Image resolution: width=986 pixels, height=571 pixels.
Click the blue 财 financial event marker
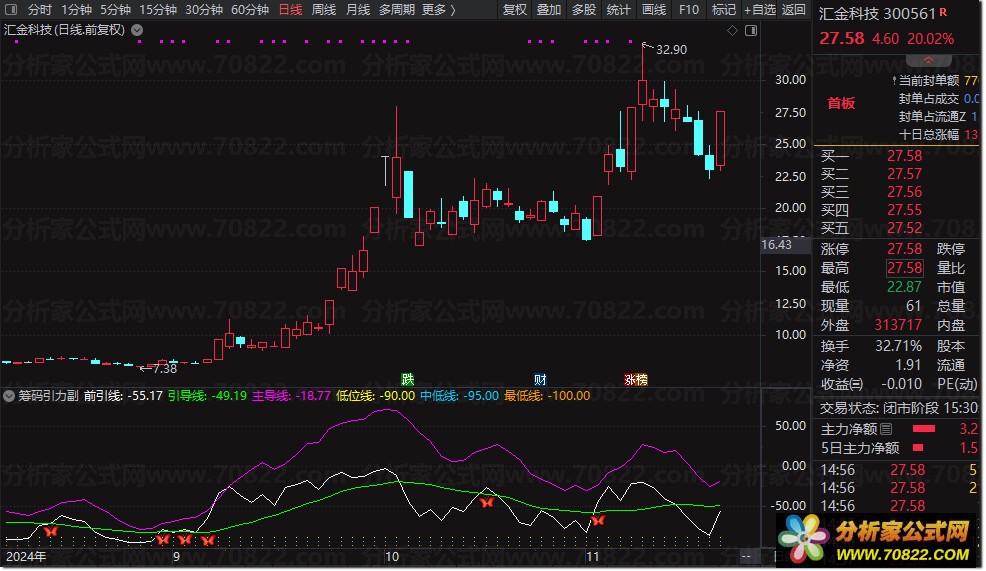(540, 379)
